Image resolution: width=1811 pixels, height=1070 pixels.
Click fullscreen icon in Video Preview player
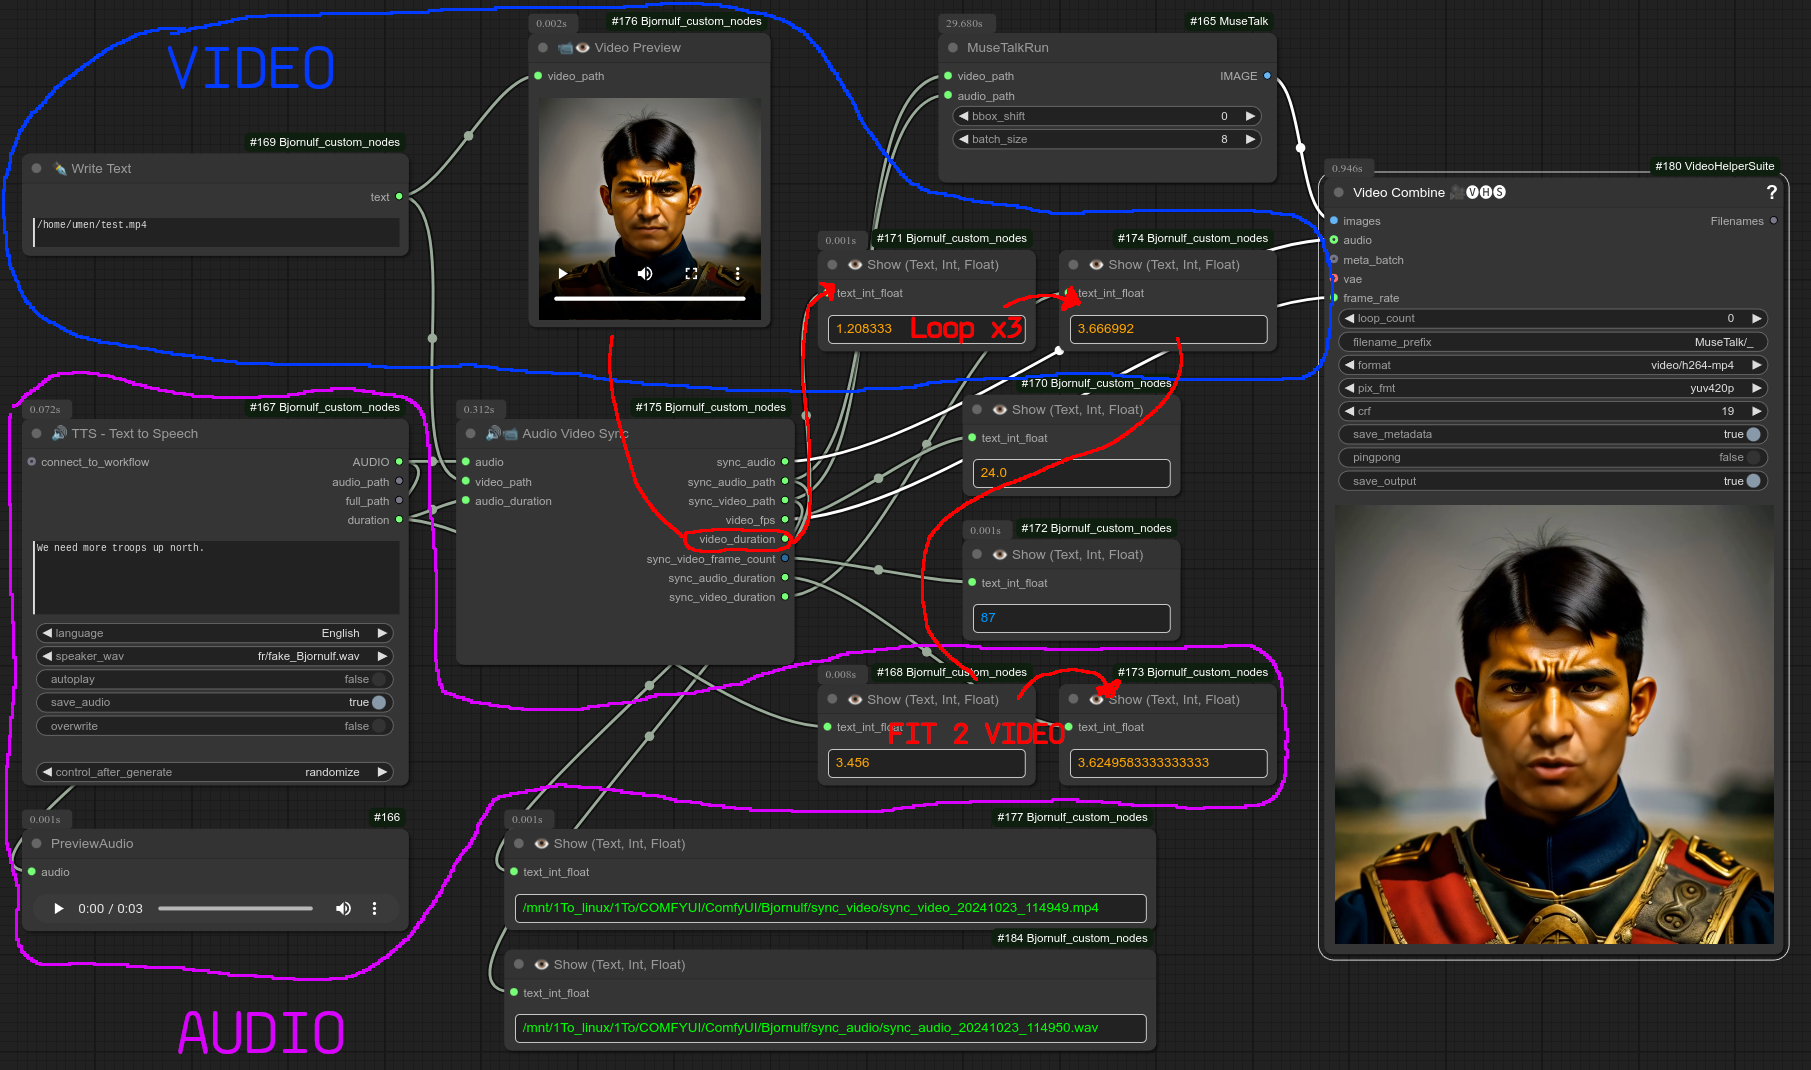(x=691, y=273)
